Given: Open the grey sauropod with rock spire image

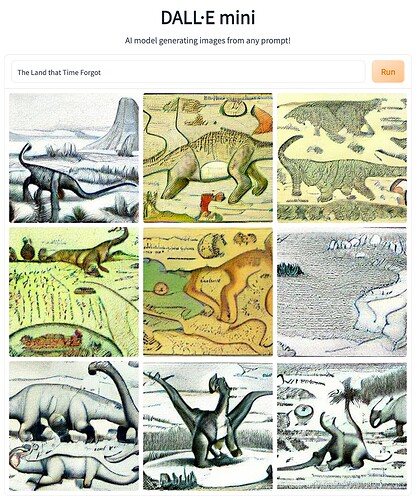Looking at the screenshot, I should tap(74, 158).
